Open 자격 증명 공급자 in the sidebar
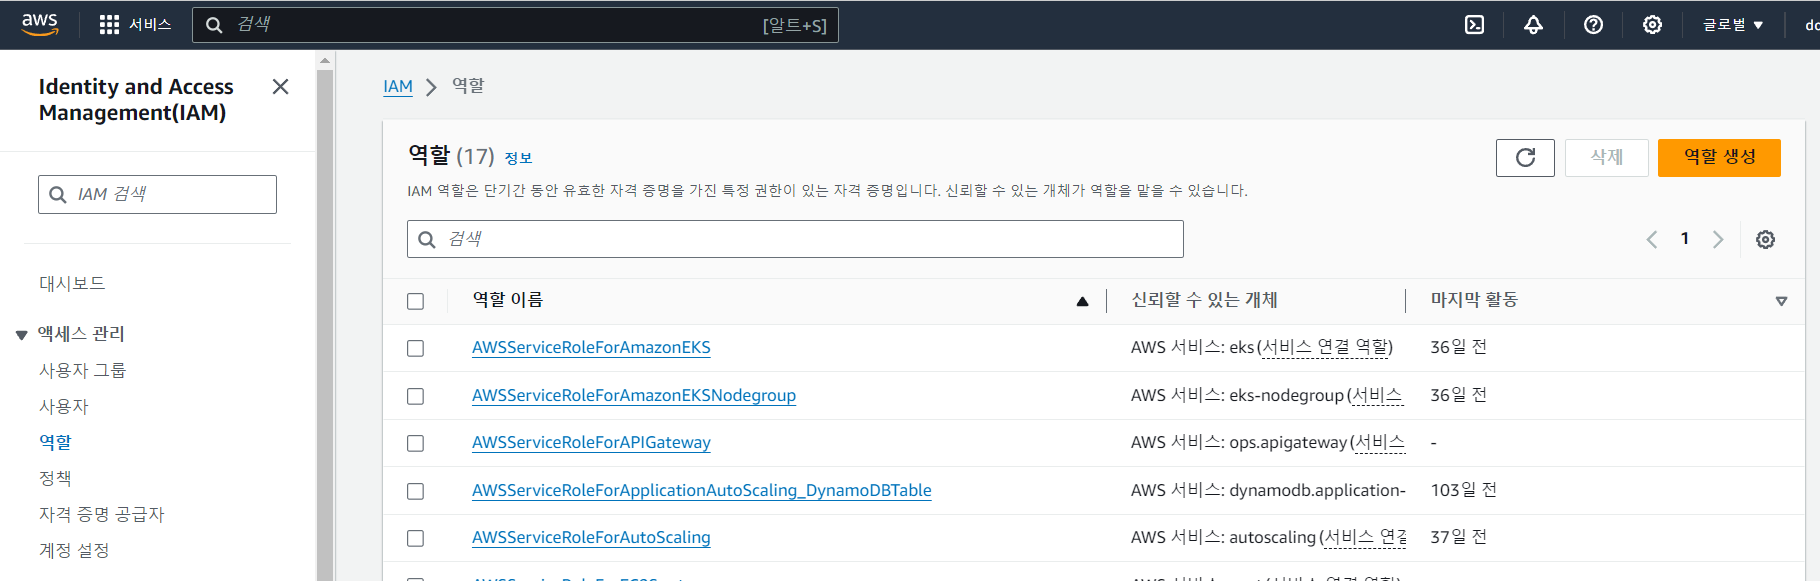This screenshot has height=581, width=1820. click(x=101, y=514)
